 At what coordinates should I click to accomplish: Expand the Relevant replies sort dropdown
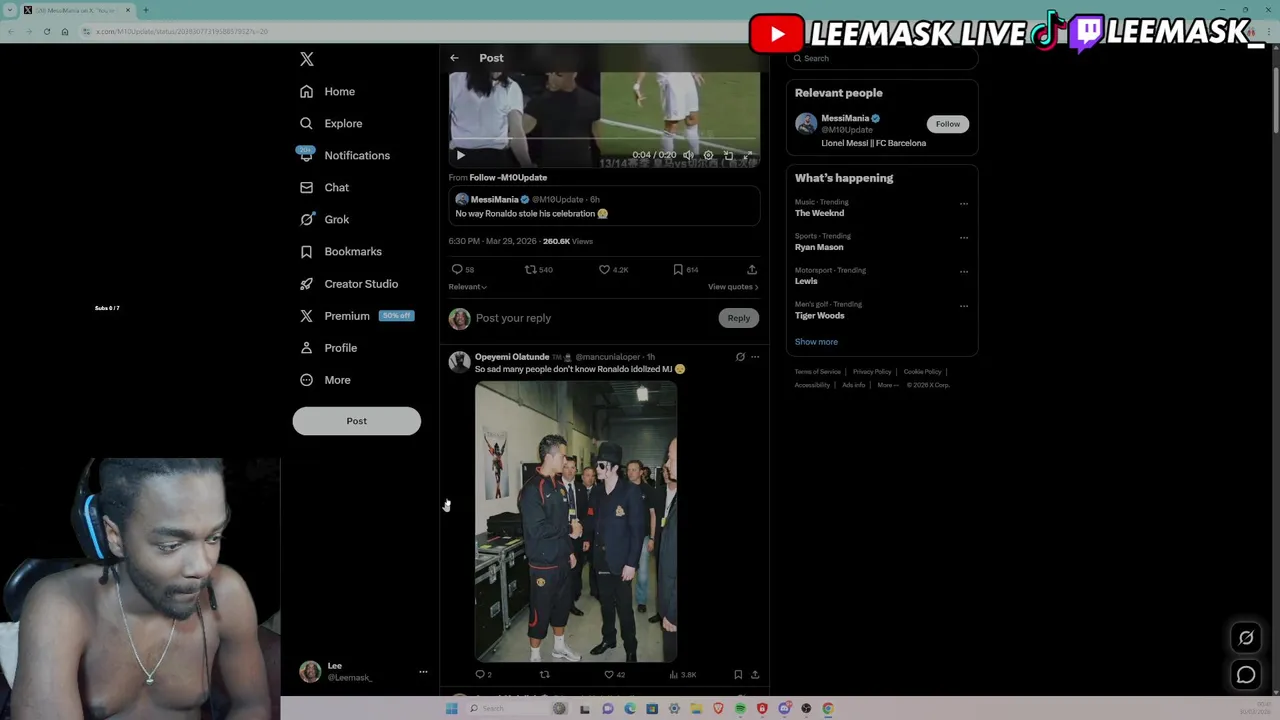(467, 287)
